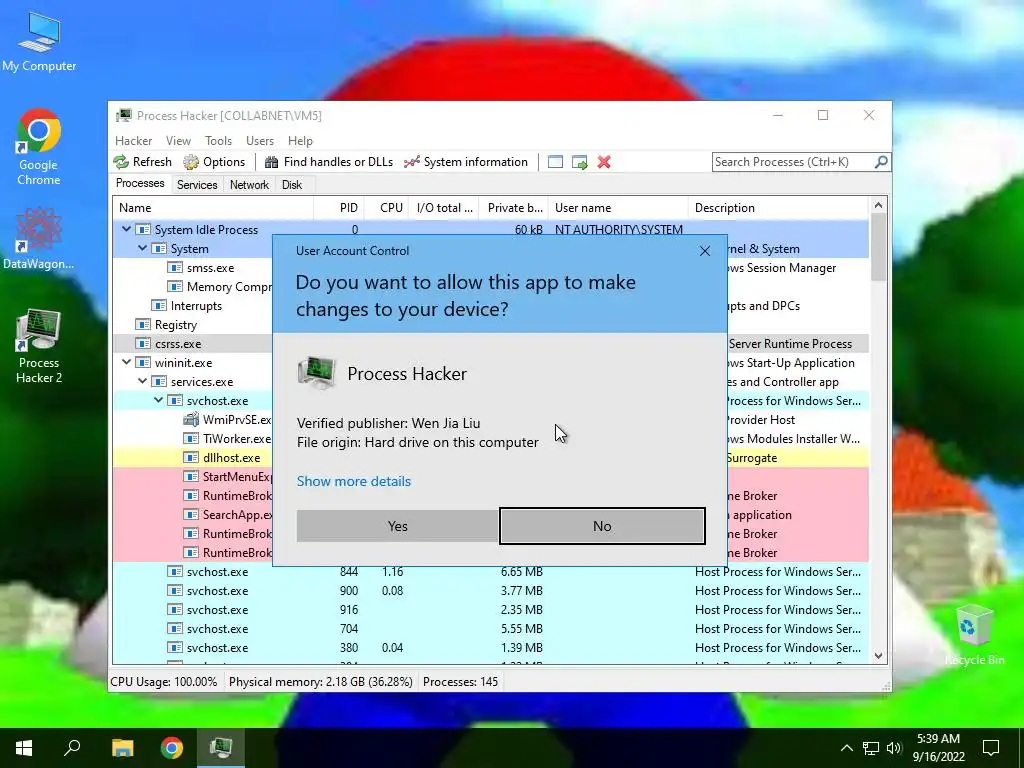Click the Refresh toolbar icon

(x=121, y=162)
